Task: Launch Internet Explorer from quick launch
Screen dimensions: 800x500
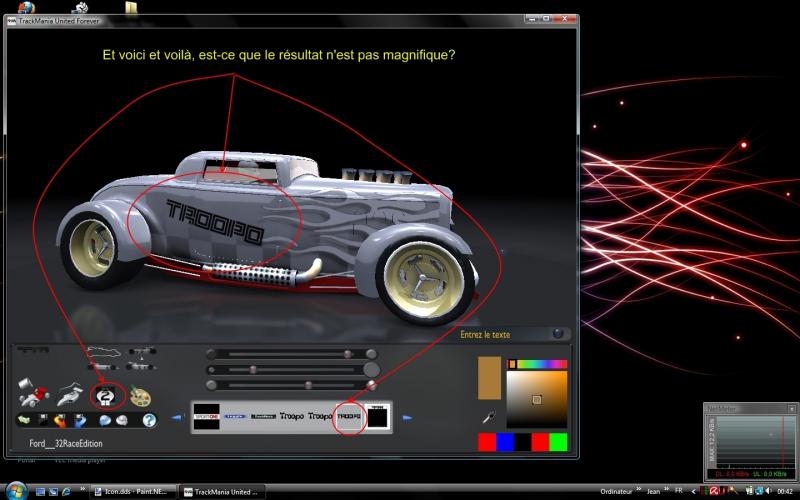Action: 66,492
